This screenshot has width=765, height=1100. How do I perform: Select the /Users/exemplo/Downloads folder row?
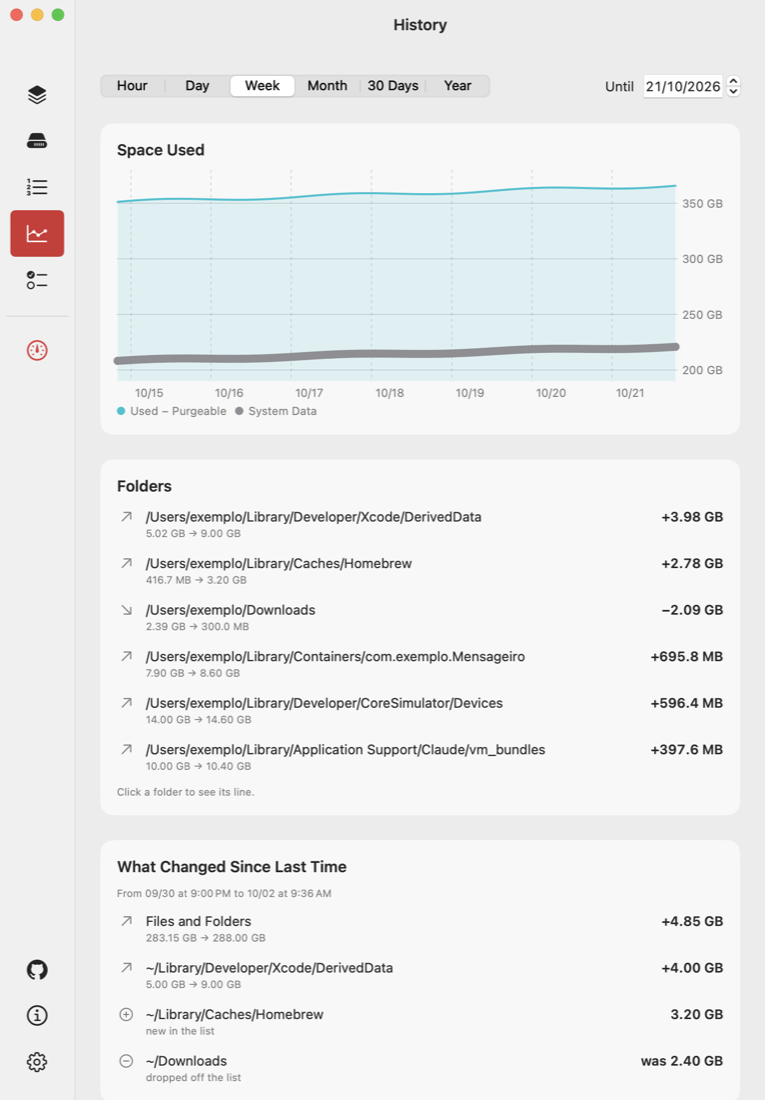pyautogui.click(x=420, y=617)
